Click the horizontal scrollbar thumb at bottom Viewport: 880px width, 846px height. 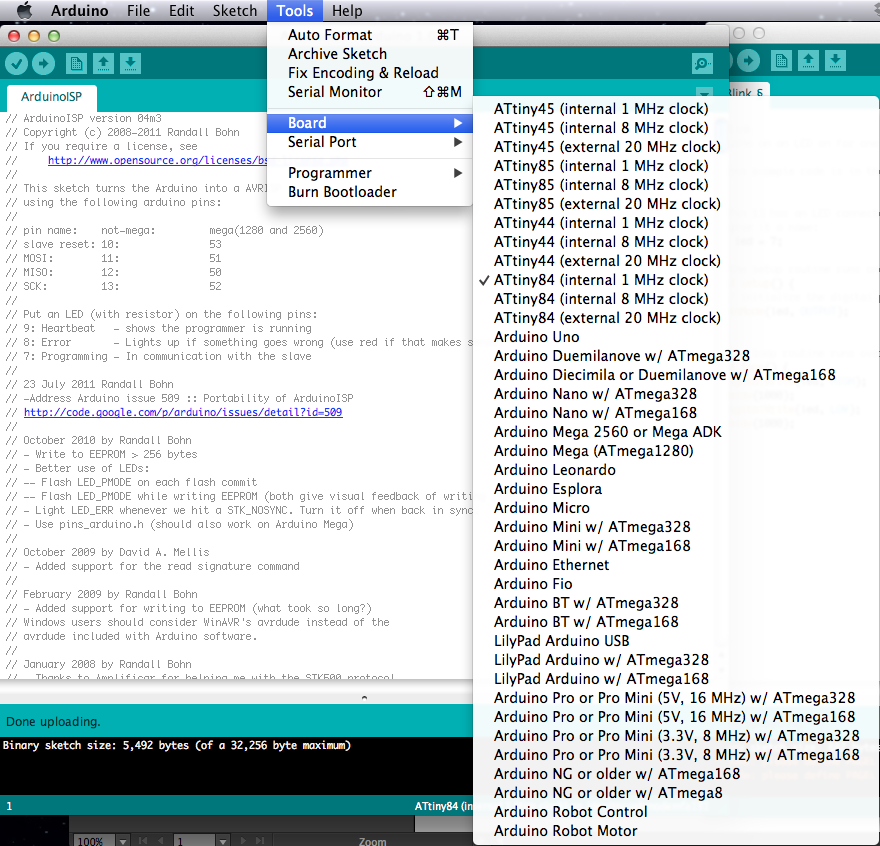(443, 824)
